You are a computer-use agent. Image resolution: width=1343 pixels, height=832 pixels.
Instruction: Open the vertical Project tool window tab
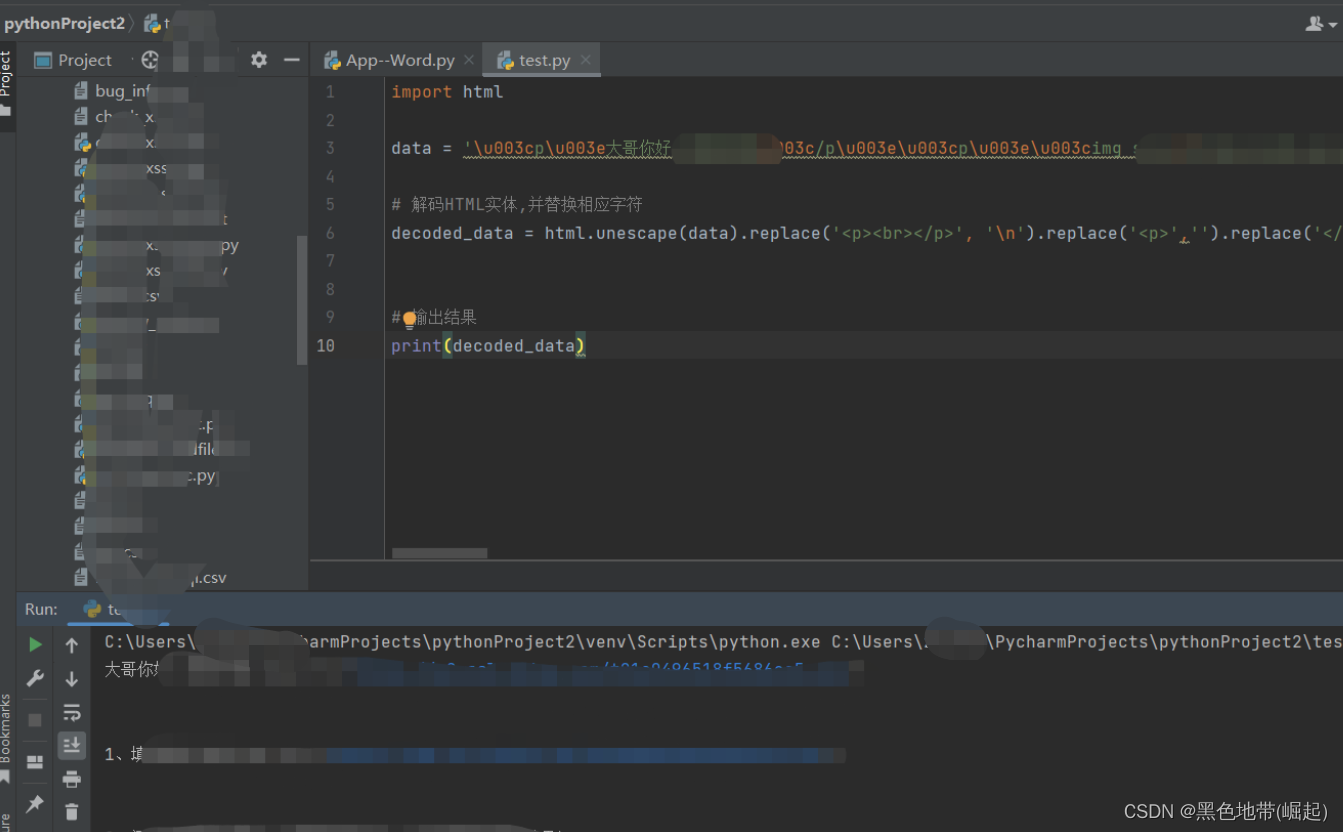point(7,85)
